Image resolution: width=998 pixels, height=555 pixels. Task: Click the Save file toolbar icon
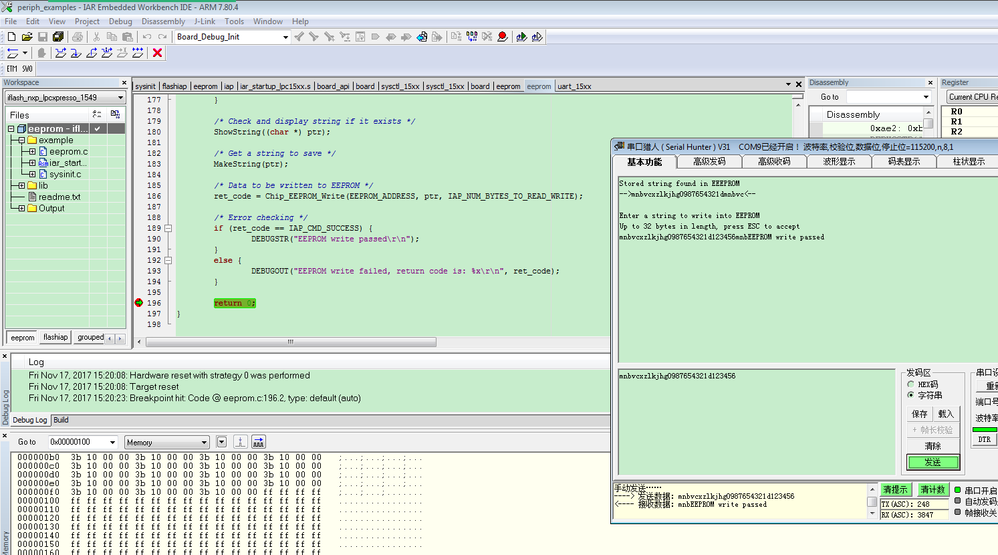pyautogui.click(x=42, y=37)
